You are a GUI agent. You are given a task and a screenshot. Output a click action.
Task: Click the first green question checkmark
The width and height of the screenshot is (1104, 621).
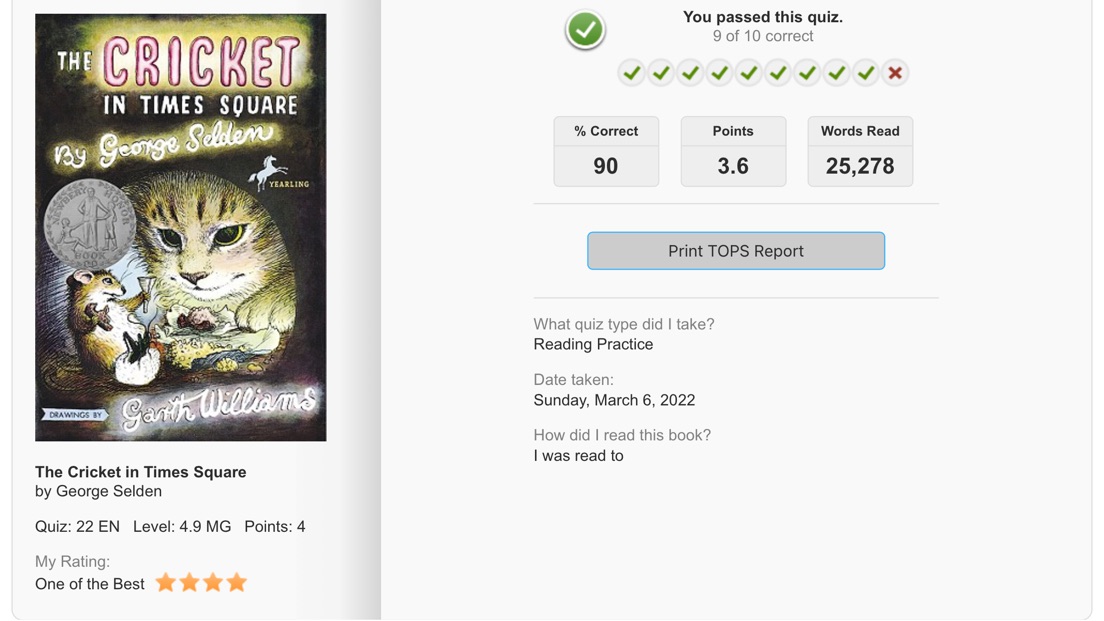click(x=632, y=73)
